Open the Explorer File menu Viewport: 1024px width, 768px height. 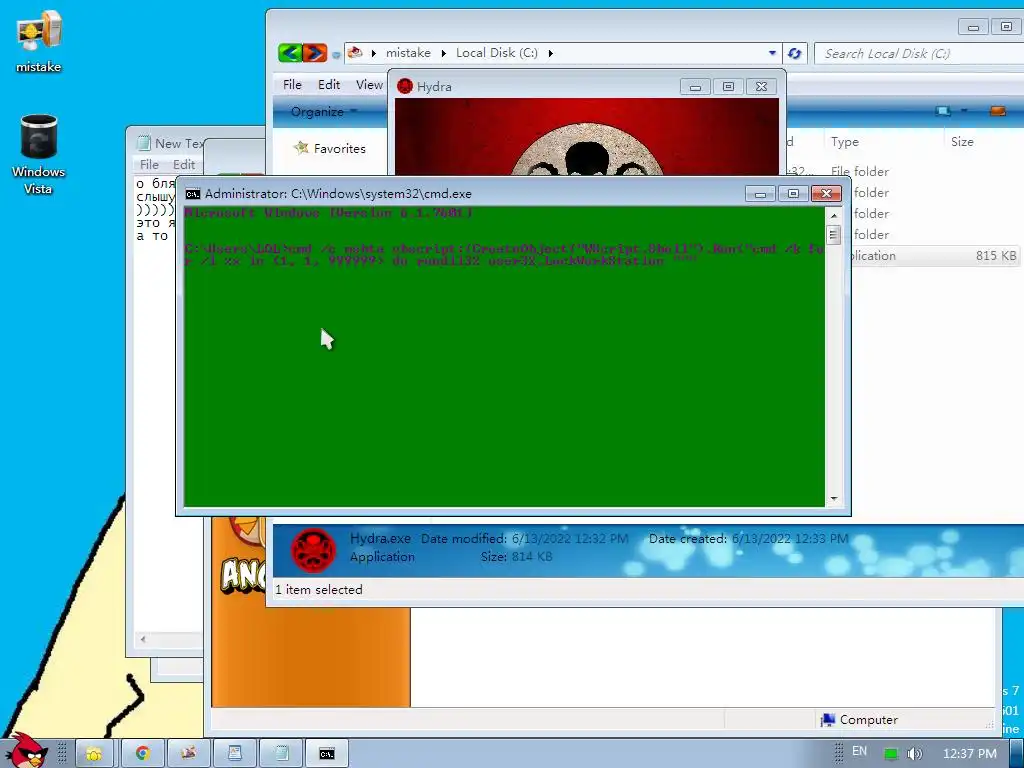[x=292, y=84]
